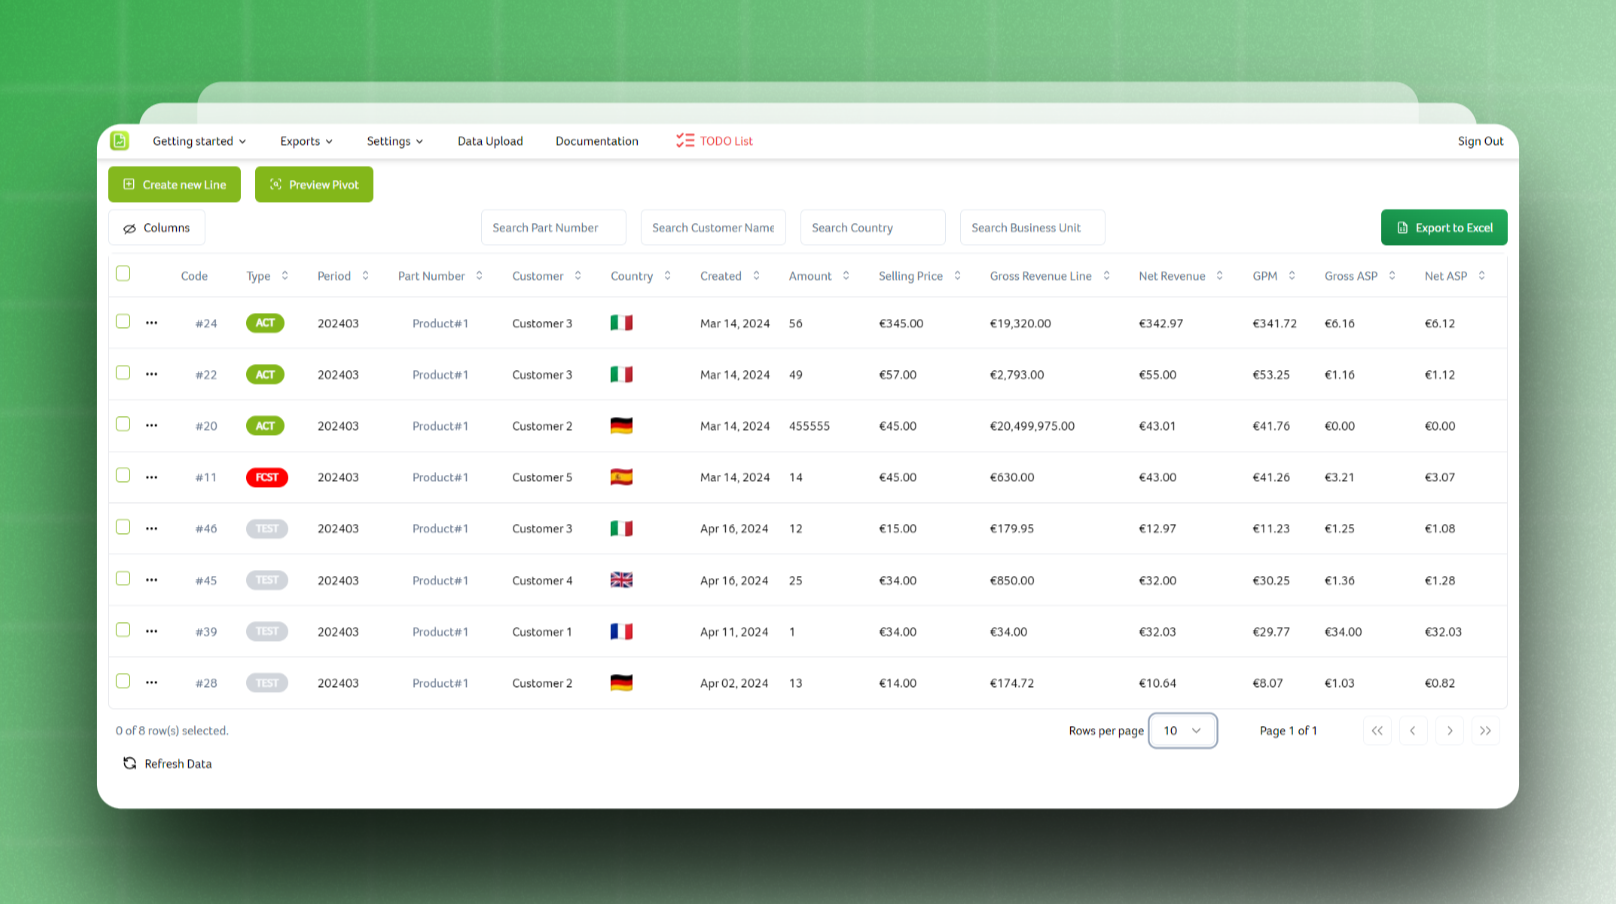This screenshot has height=904, width=1616.
Task: Focus the Search Country field
Action: [873, 228]
